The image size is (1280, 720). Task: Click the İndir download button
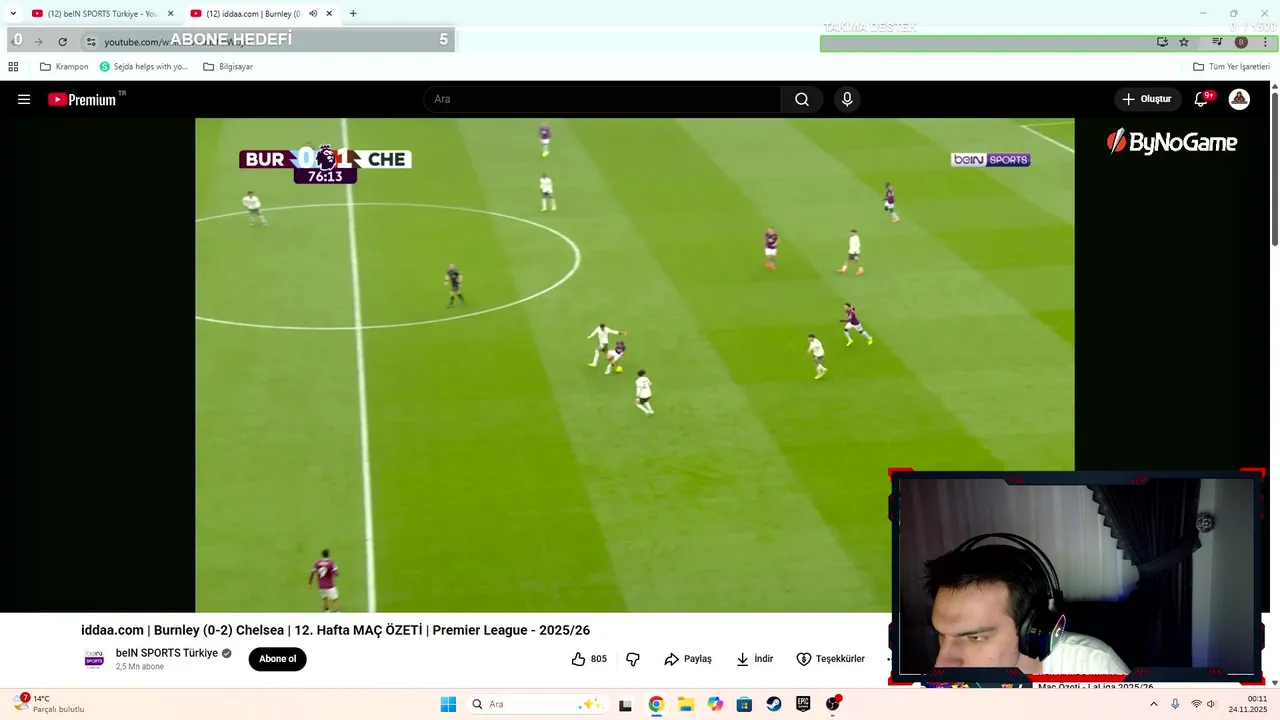point(755,659)
